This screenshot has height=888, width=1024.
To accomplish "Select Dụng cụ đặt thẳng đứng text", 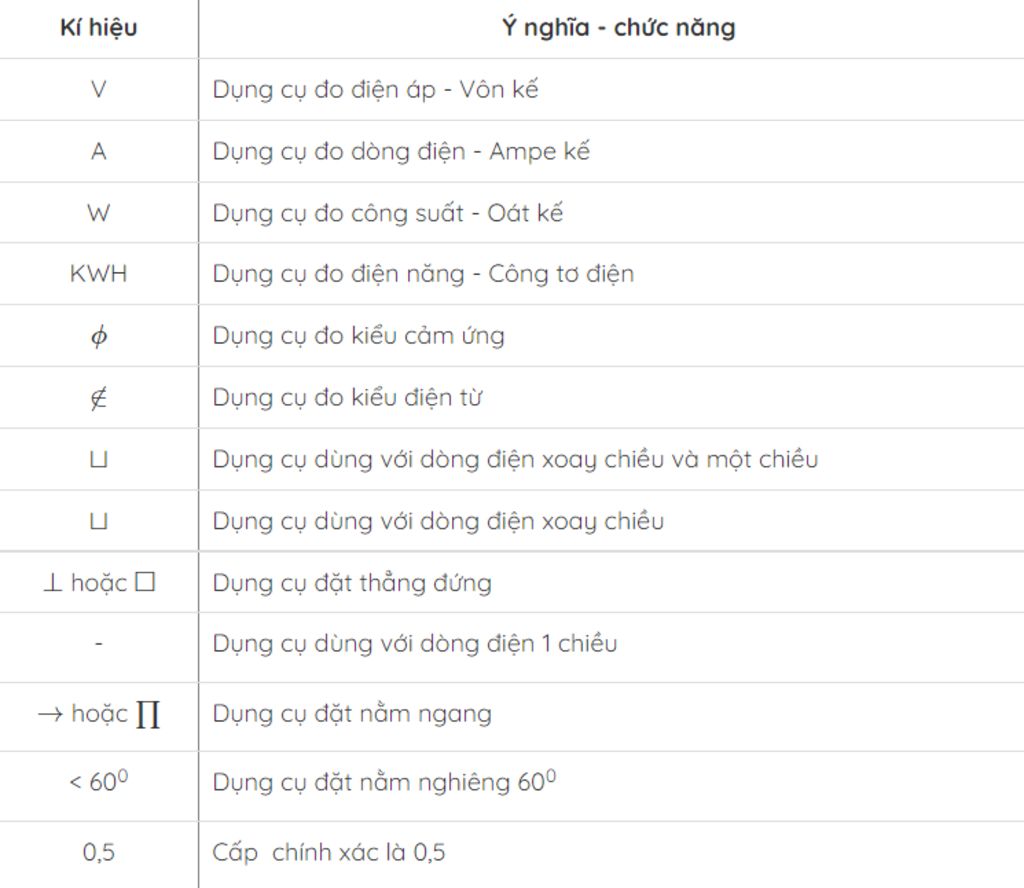I will click(x=352, y=583).
